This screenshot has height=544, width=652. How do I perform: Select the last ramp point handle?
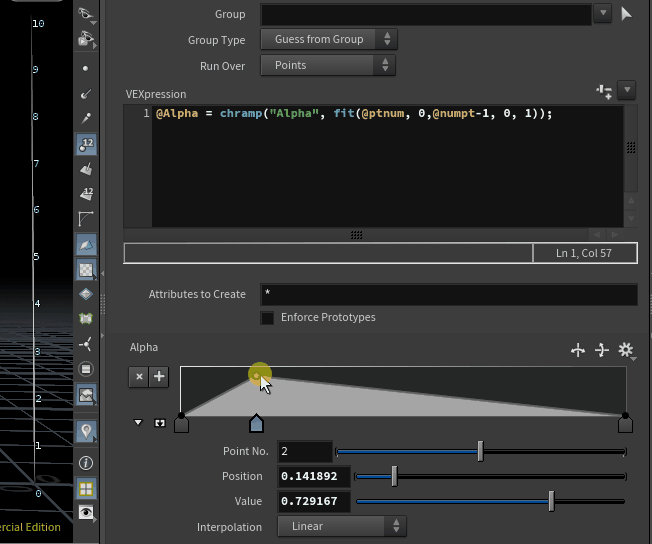click(x=625, y=424)
